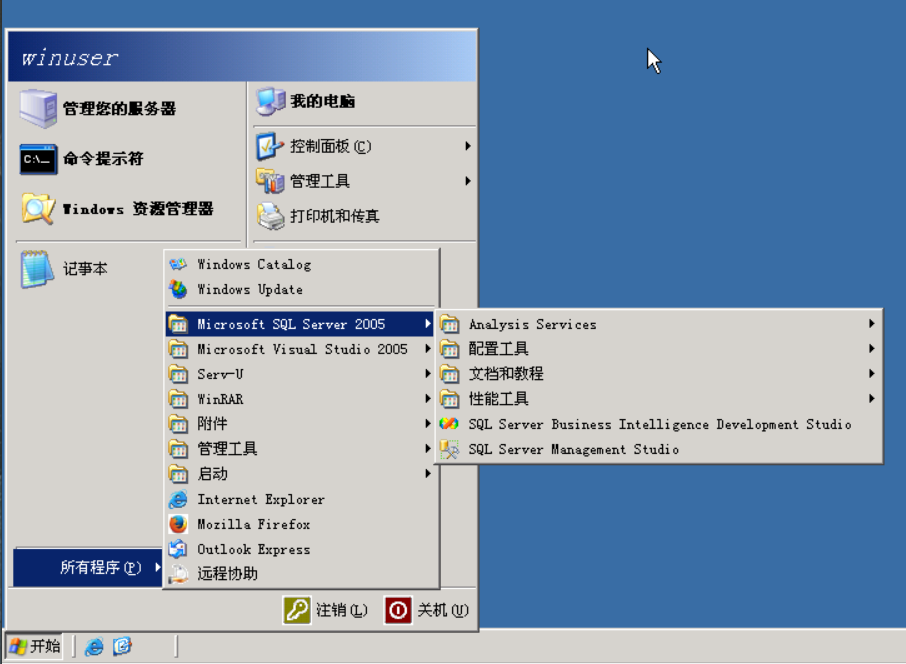Open the Windows 资源管理器 explorer icon
Screen dimensions: 906x664
(38, 209)
